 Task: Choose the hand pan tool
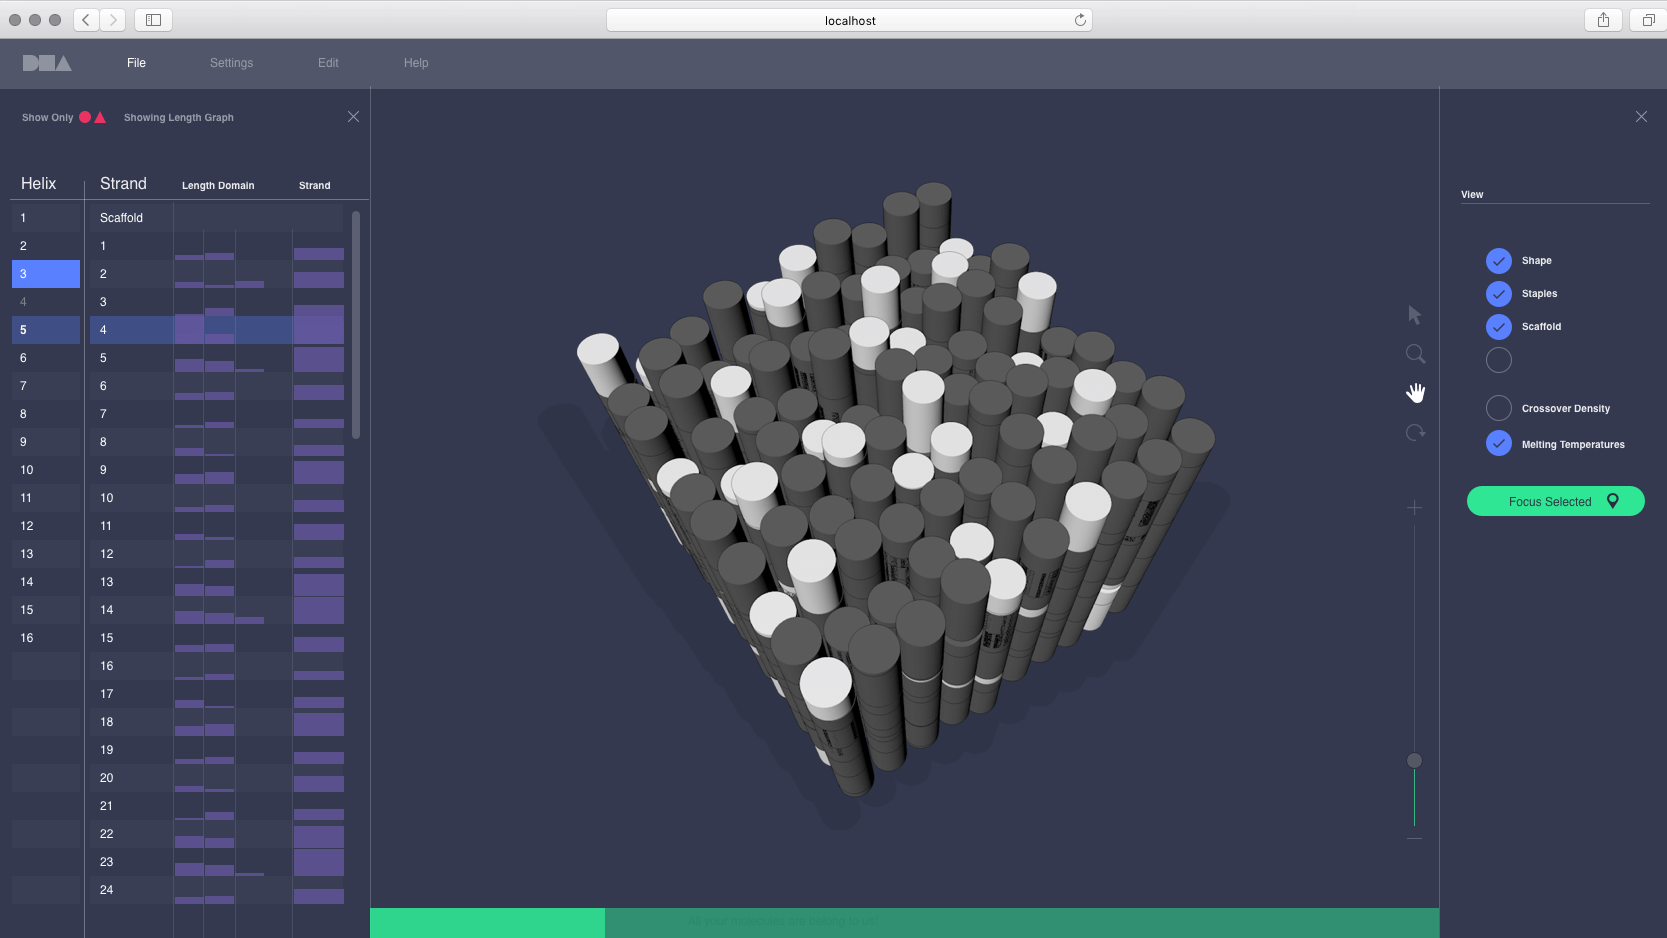click(1415, 393)
